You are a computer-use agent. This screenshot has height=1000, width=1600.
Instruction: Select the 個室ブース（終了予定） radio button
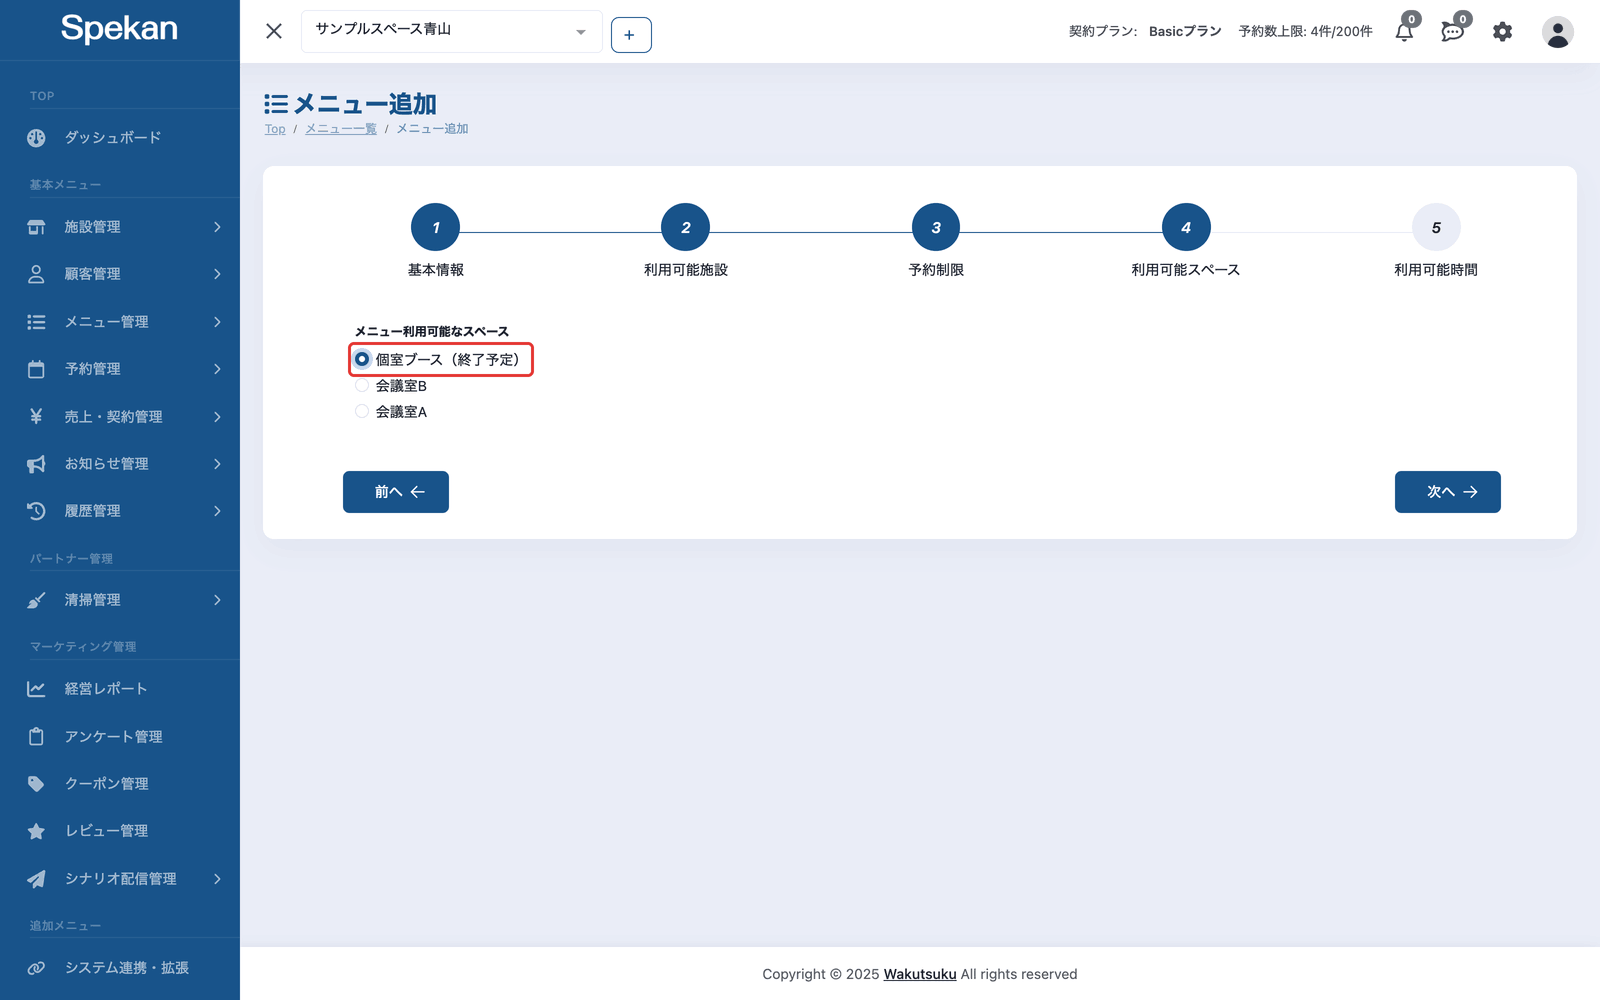362,359
